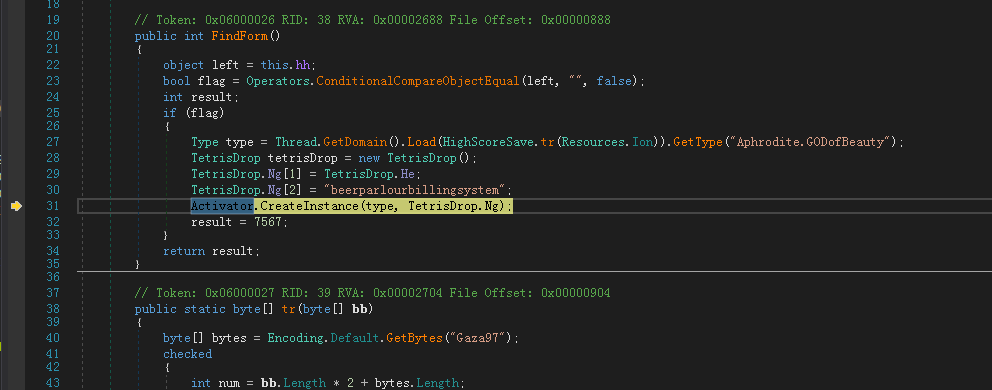Screen dimensions: 992x390
Task: Click the lowercase tetrisDrop local variable
Action: (x=303, y=158)
